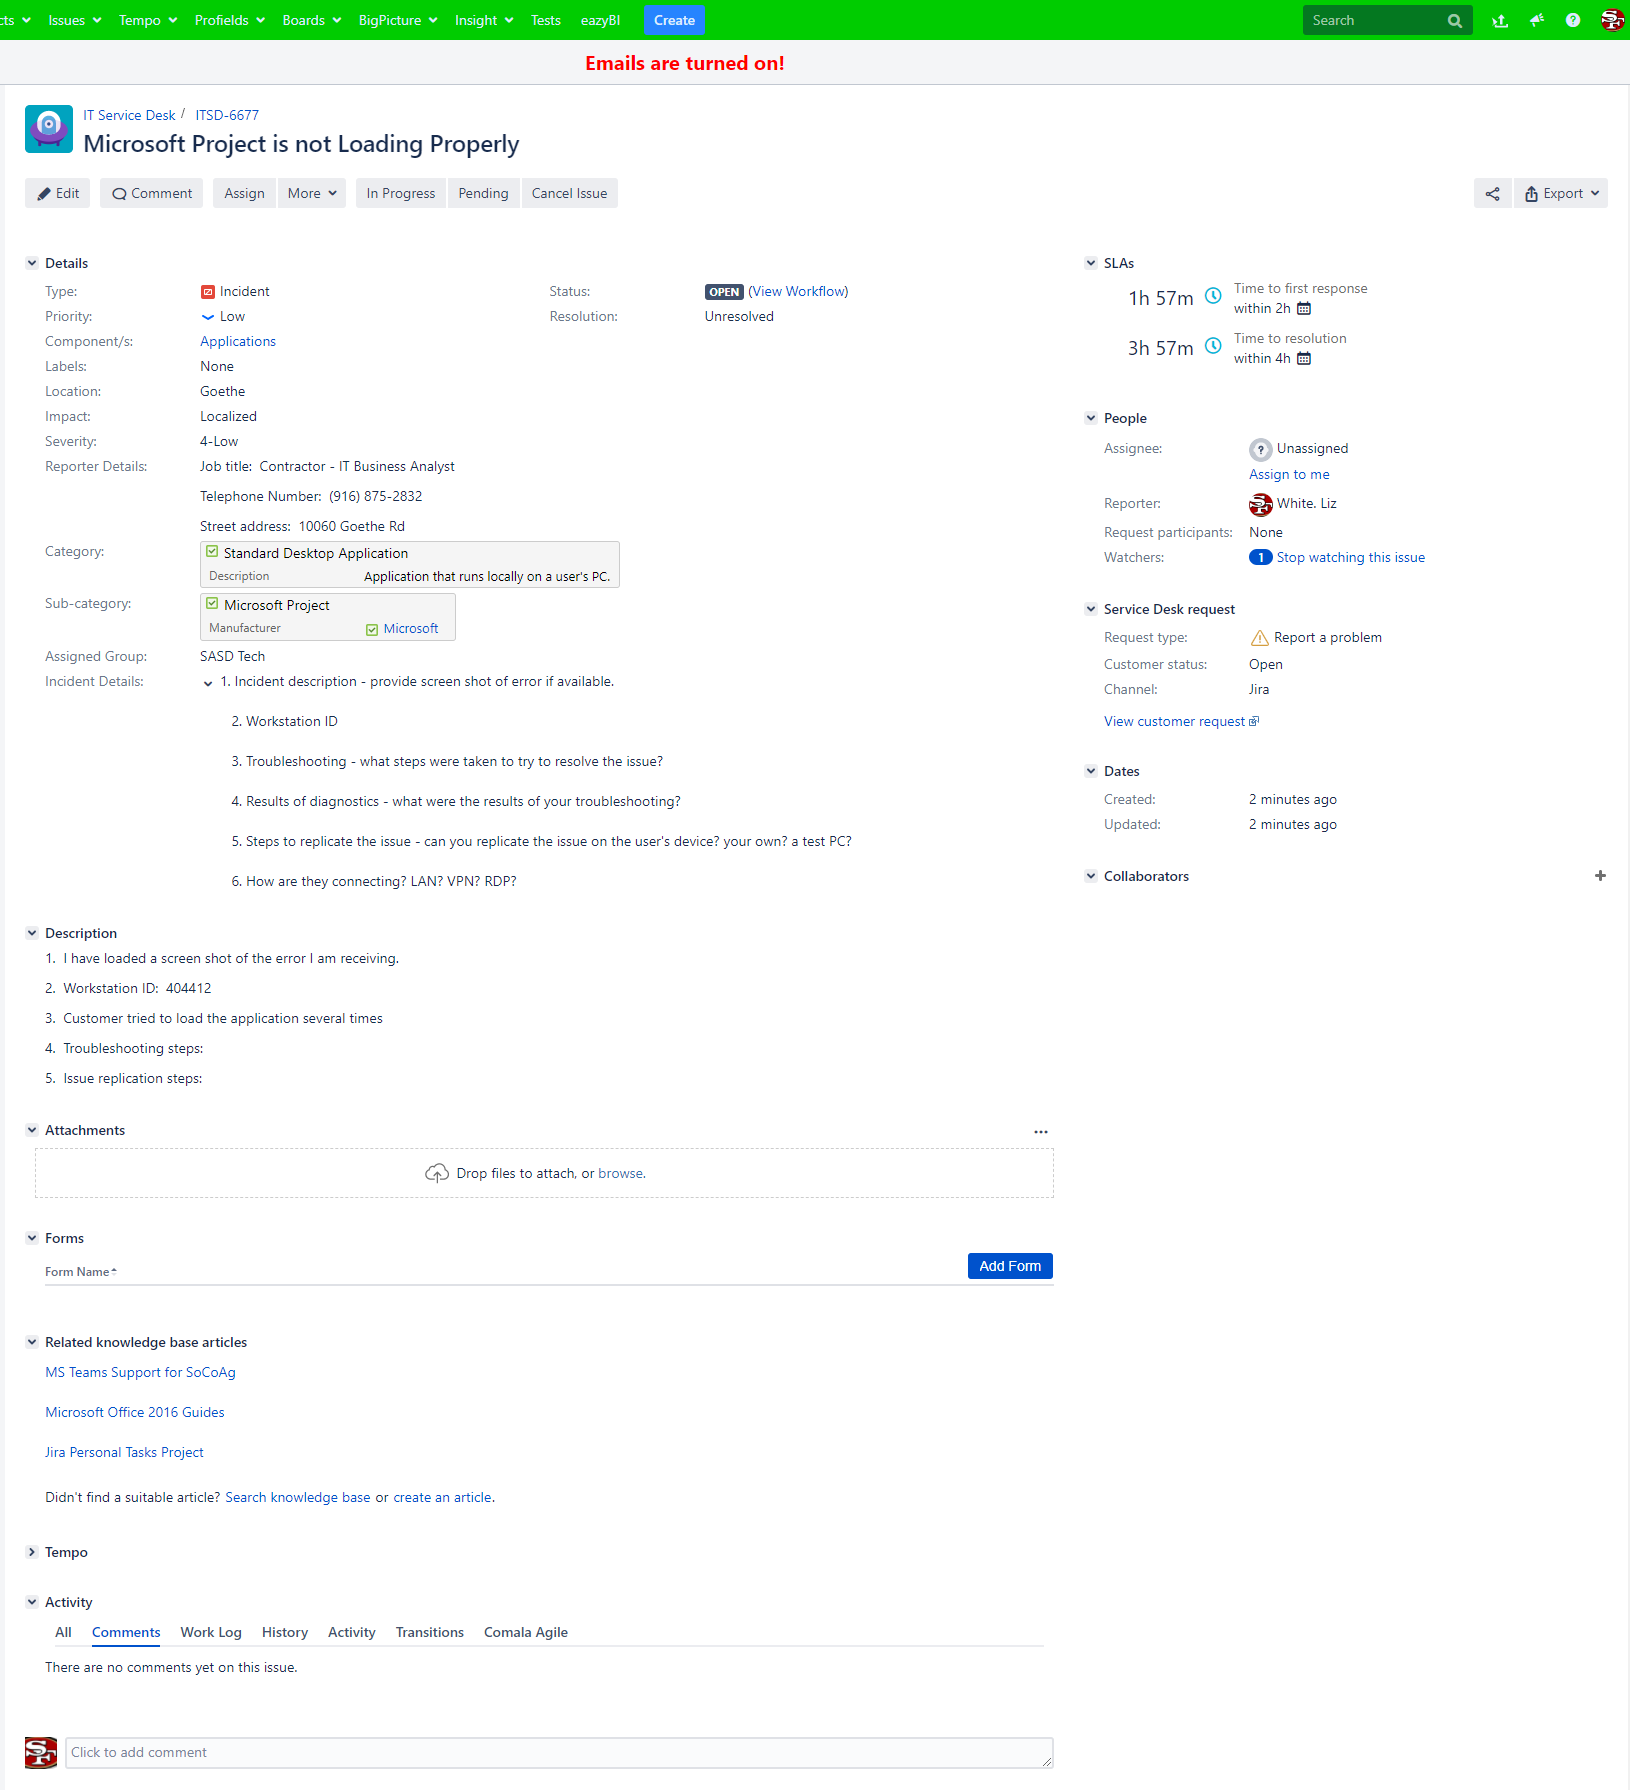The width and height of the screenshot is (1630, 1790).
Task: Click the Assign to me link
Action: (x=1289, y=475)
